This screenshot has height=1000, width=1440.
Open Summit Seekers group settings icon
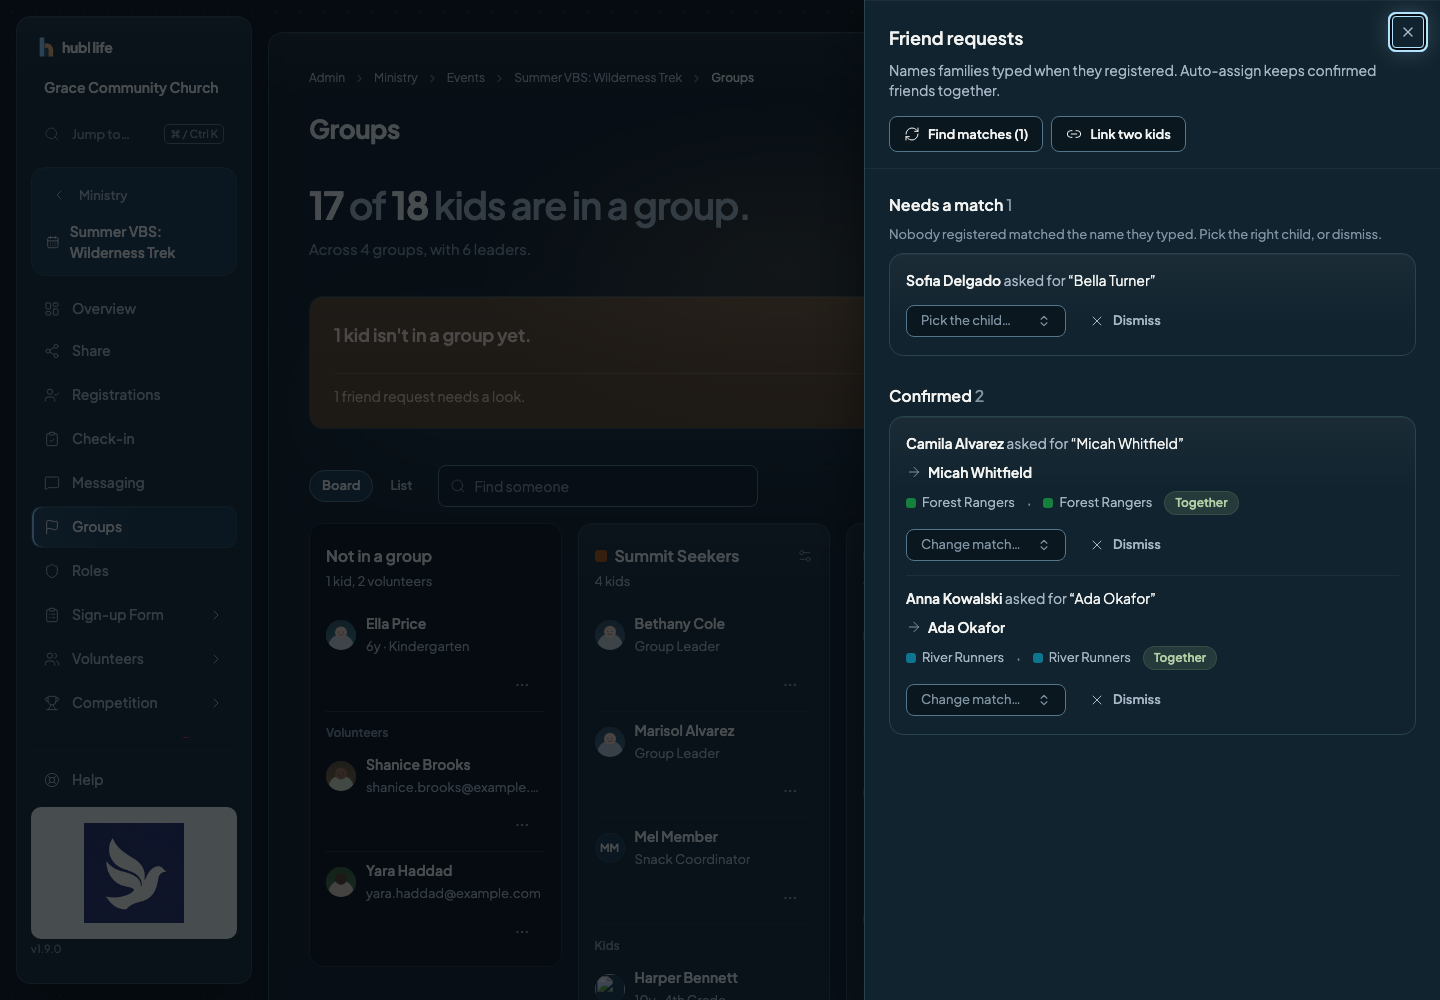[x=805, y=556]
